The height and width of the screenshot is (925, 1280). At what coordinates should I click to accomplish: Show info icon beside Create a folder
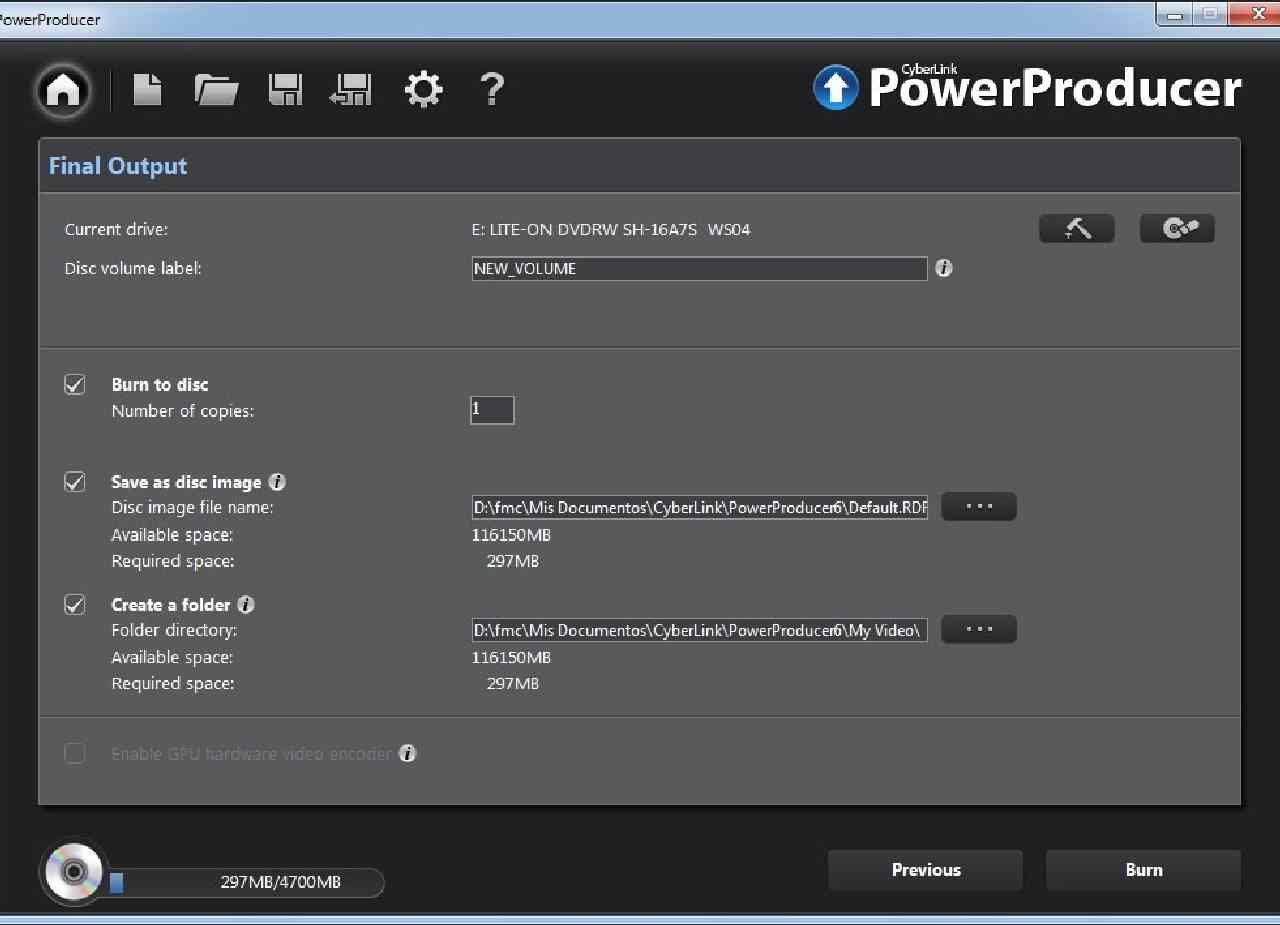pos(246,604)
